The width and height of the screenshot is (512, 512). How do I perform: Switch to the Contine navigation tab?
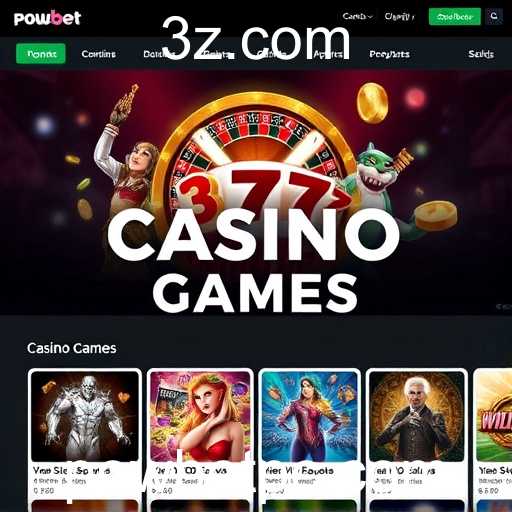[x=99, y=54]
